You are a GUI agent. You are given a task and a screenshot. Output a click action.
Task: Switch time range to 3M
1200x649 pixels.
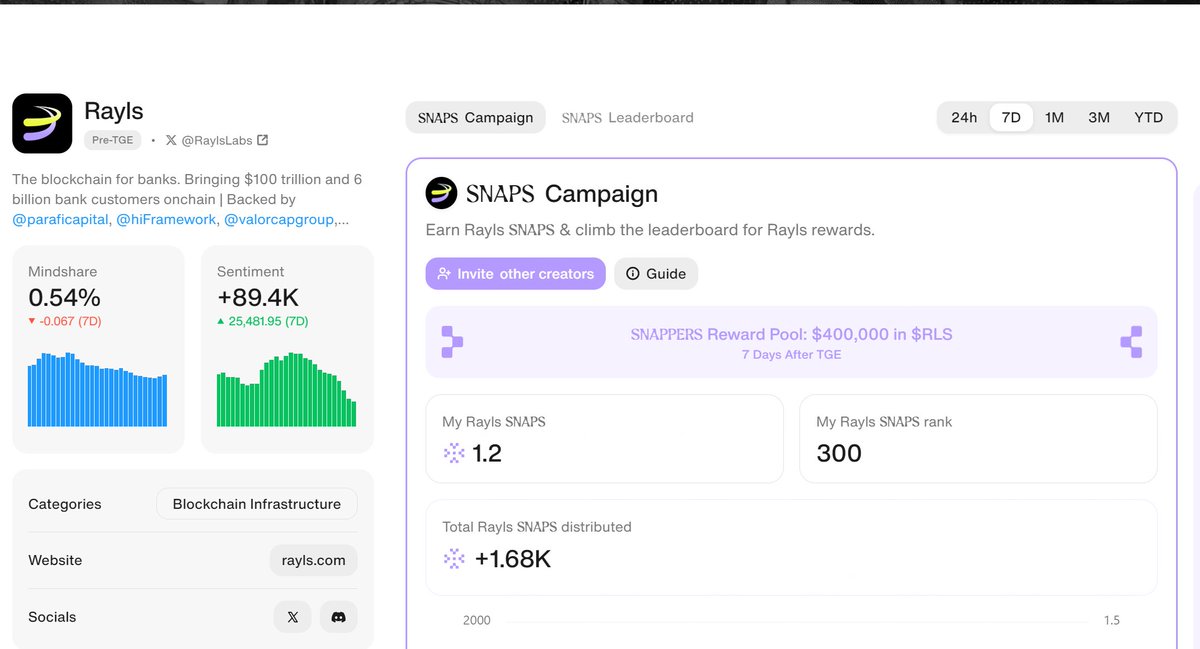(1099, 117)
